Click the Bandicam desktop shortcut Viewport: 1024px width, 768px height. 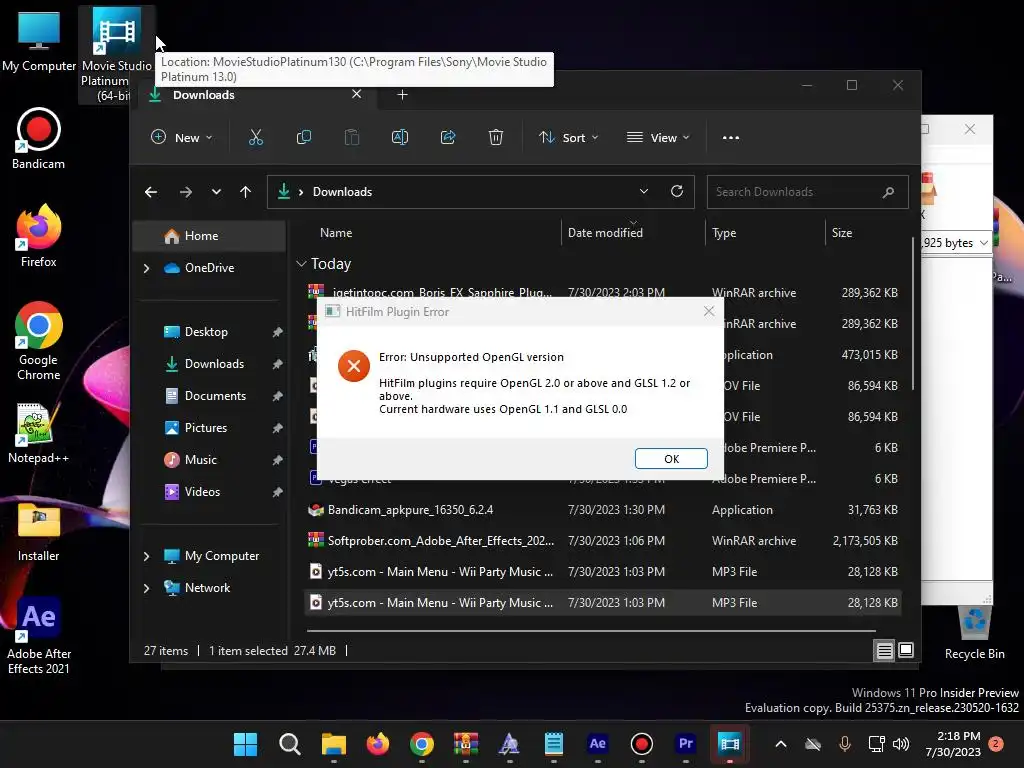click(39, 139)
